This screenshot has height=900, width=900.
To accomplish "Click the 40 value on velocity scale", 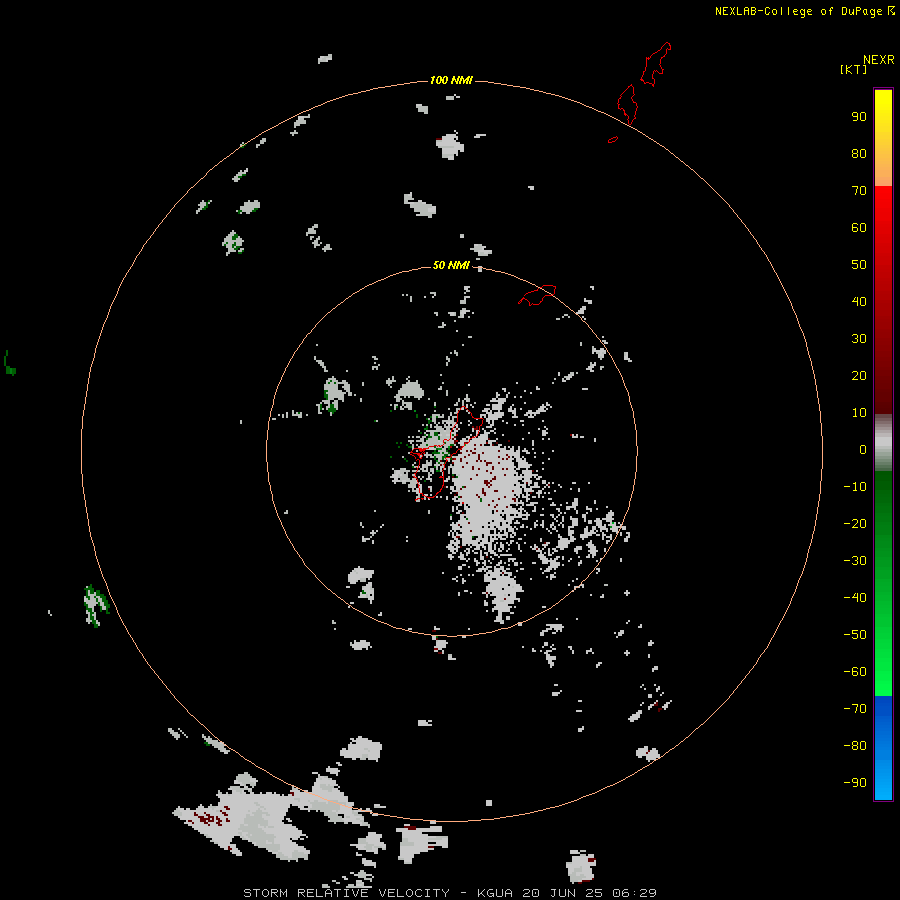I will 859,302.
